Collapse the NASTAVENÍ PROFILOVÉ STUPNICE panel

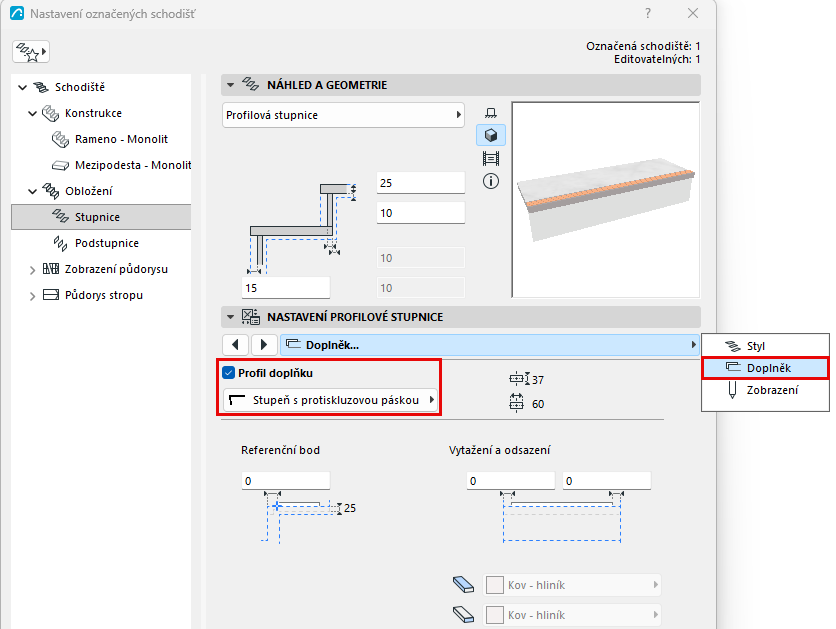(x=230, y=317)
